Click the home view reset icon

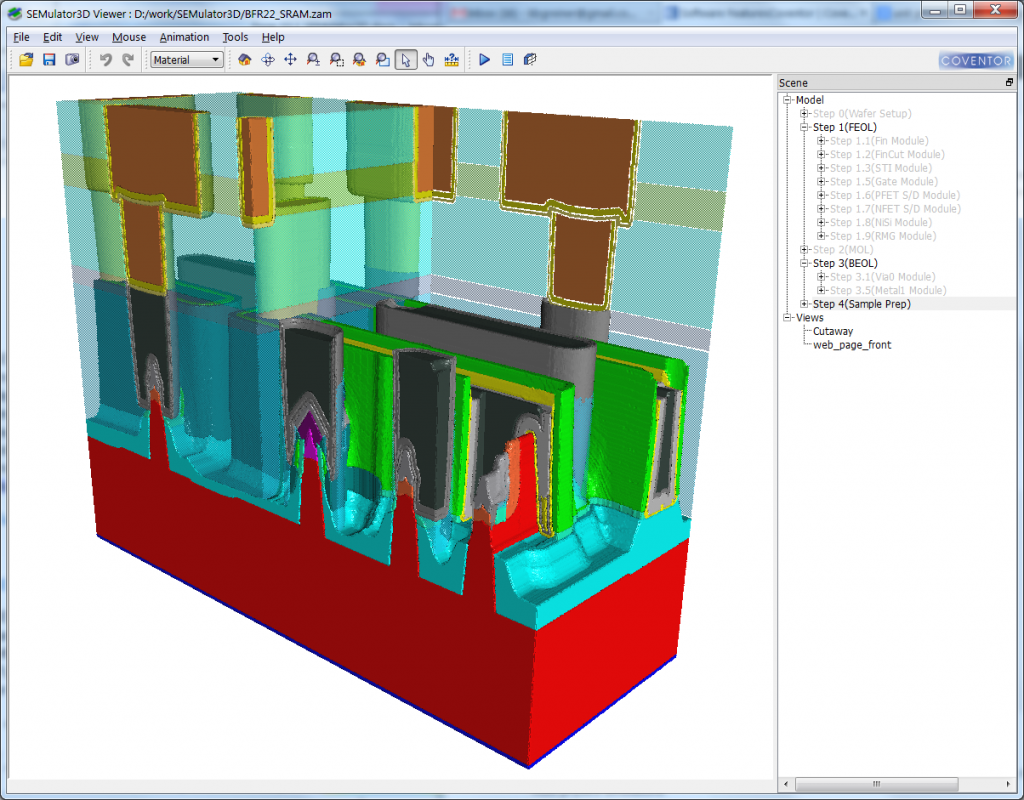pyautogui.click(x=245, y=60)
